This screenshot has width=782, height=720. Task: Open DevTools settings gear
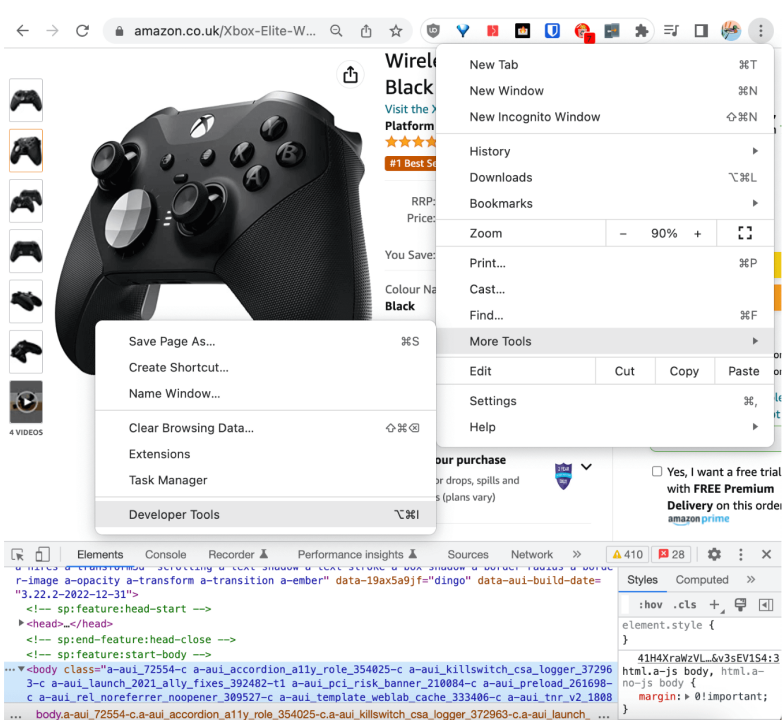[714, 554]
